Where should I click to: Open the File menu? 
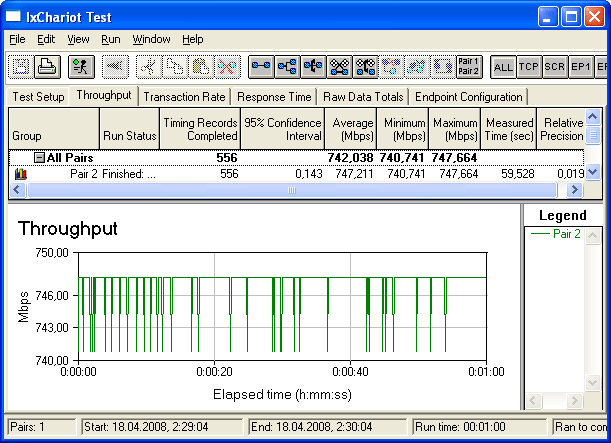17,39
